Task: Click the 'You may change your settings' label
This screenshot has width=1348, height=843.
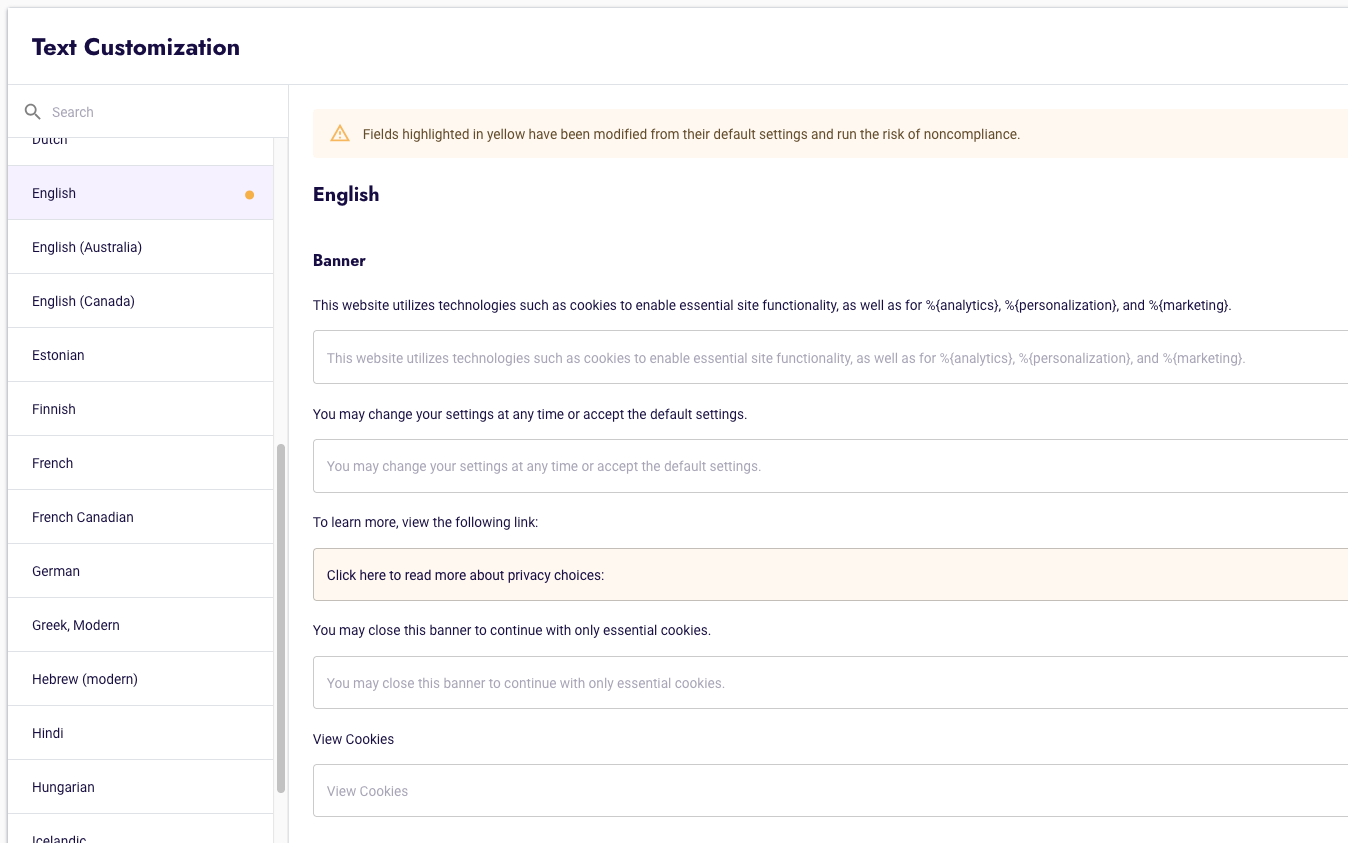Action: click(x=530, y=414)
